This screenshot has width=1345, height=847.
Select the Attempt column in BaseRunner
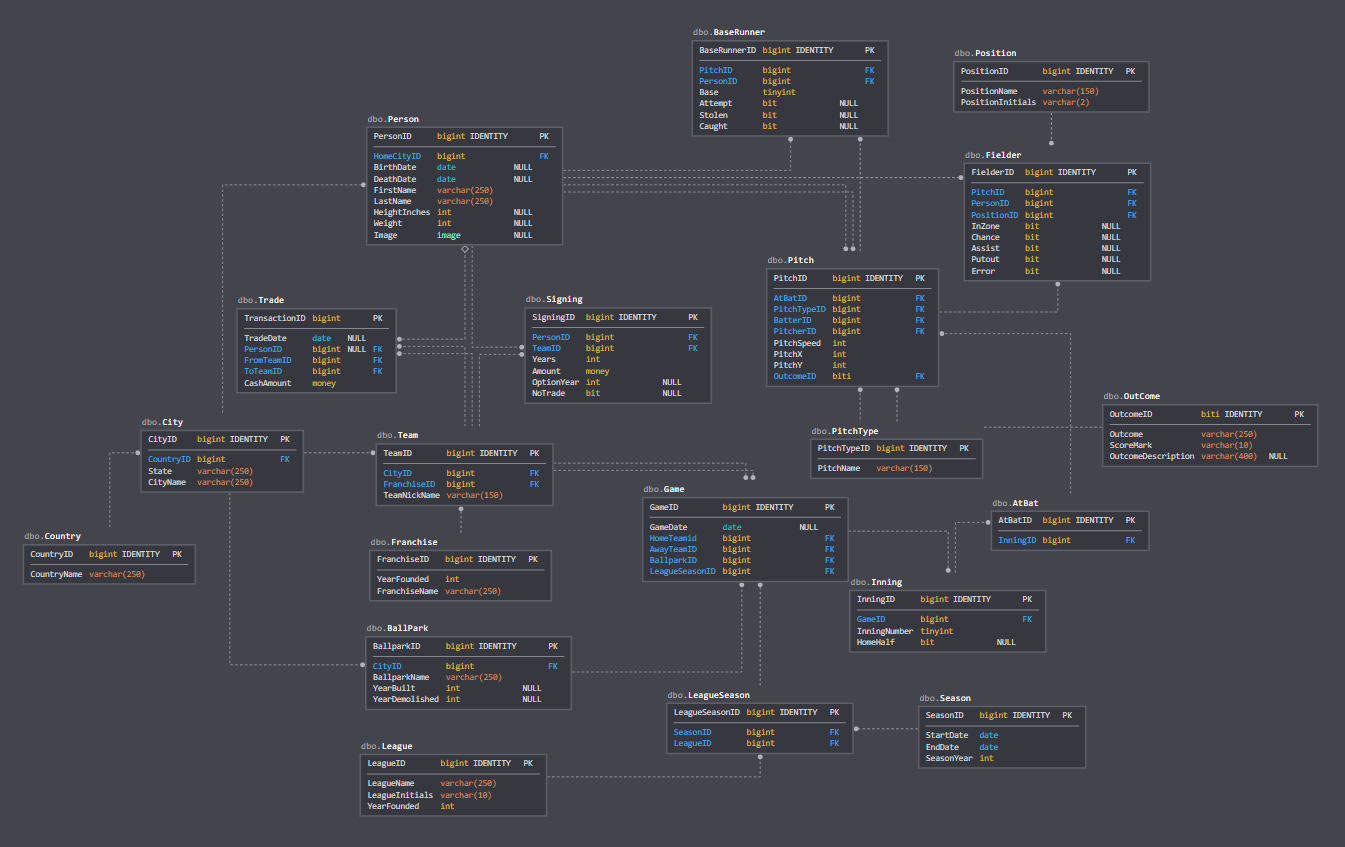789,103
